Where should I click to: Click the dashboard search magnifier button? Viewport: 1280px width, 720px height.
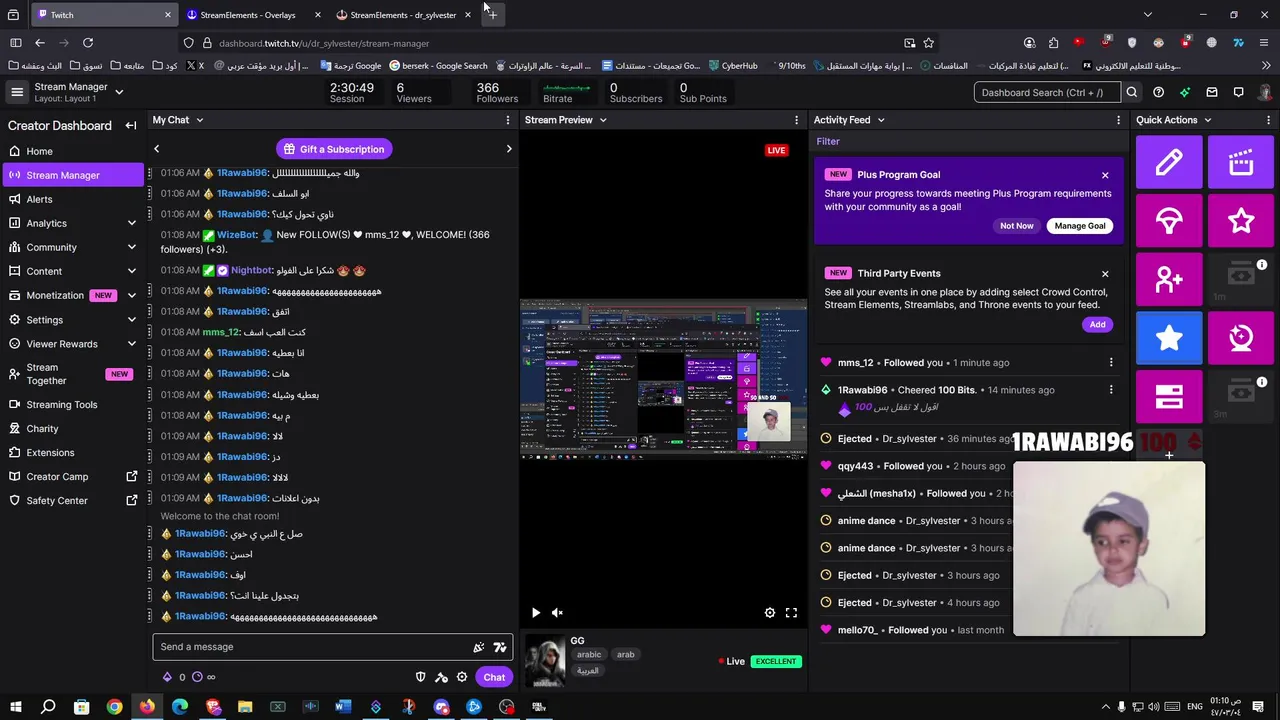click(1131, 92)
